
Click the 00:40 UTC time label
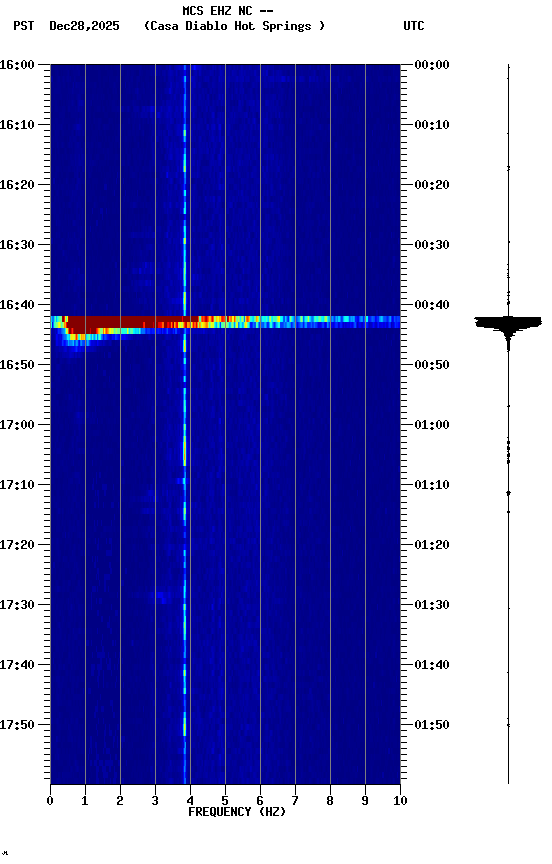point(432,305)
